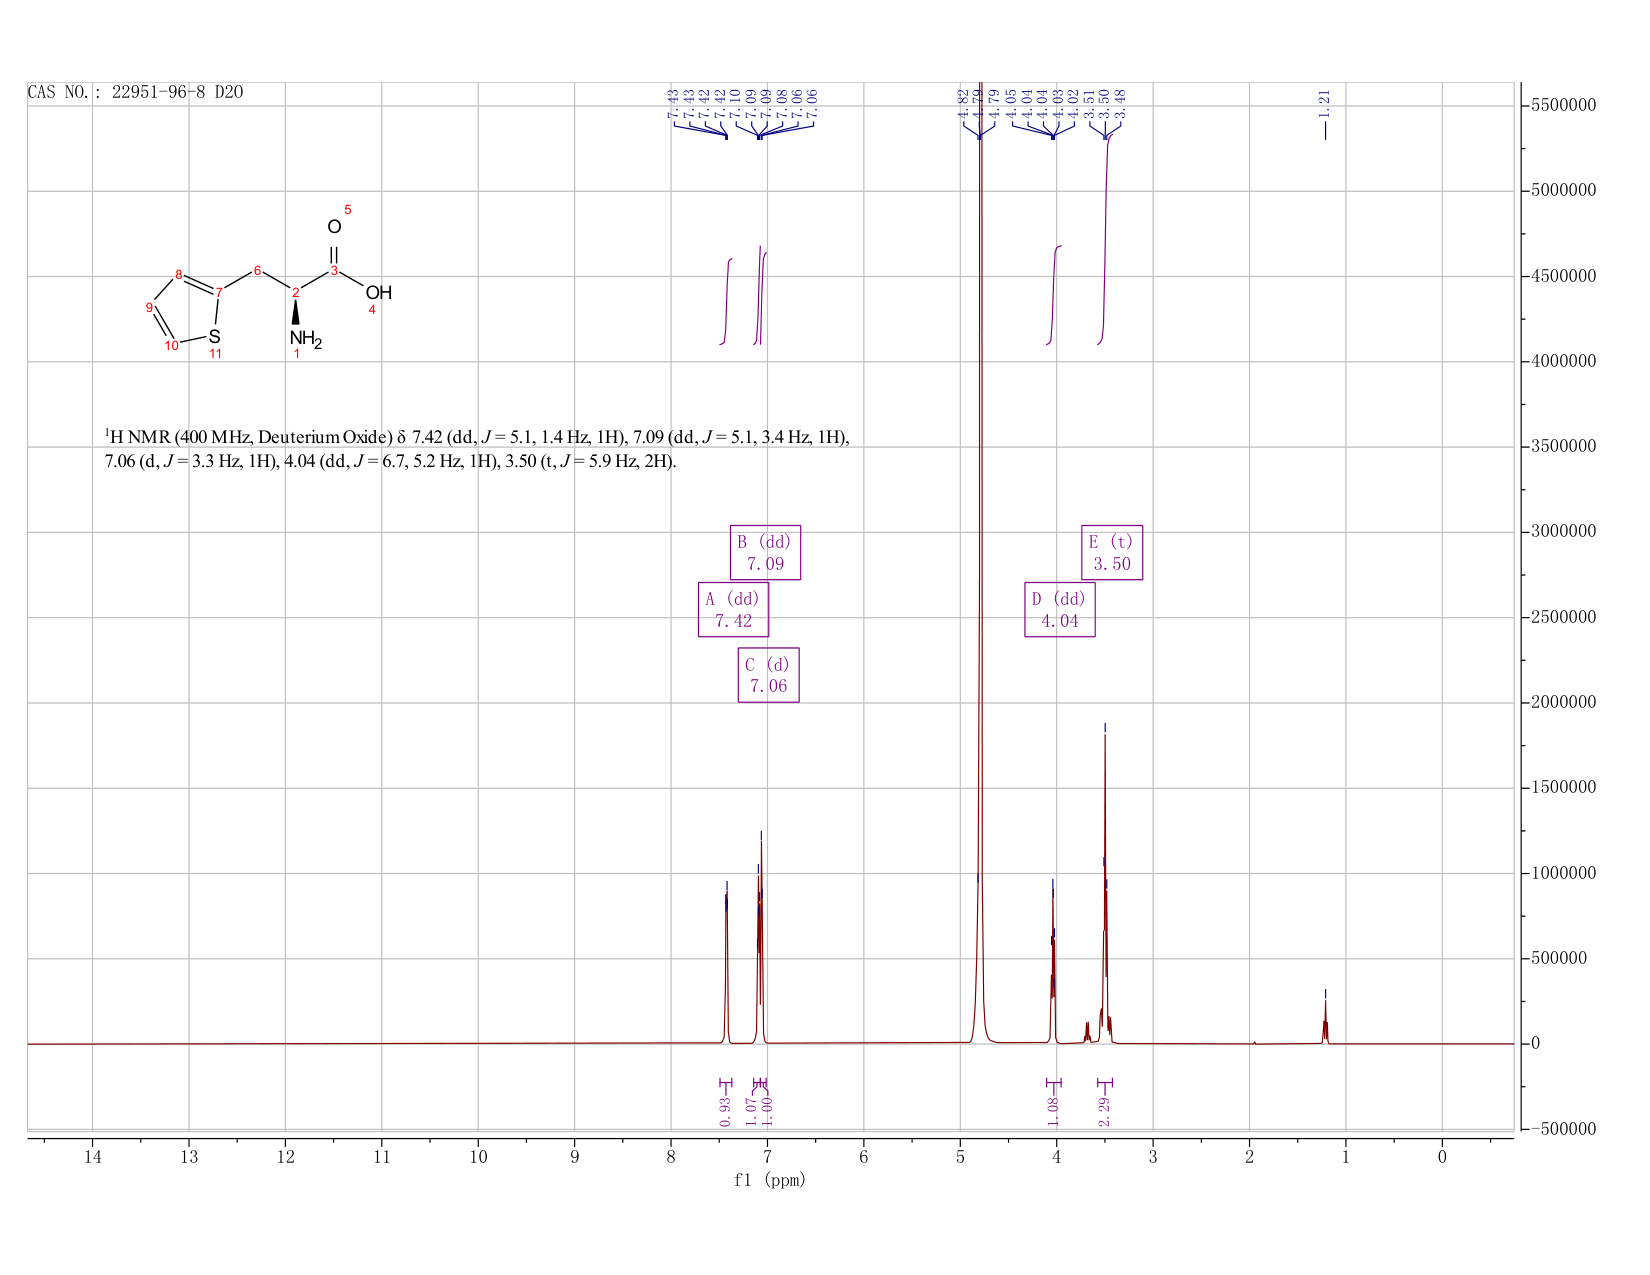Screen dimensions: 1650x1275
Task: Select the multiplet box A (dd) 7.42
Action: click(x=733, y=610)
